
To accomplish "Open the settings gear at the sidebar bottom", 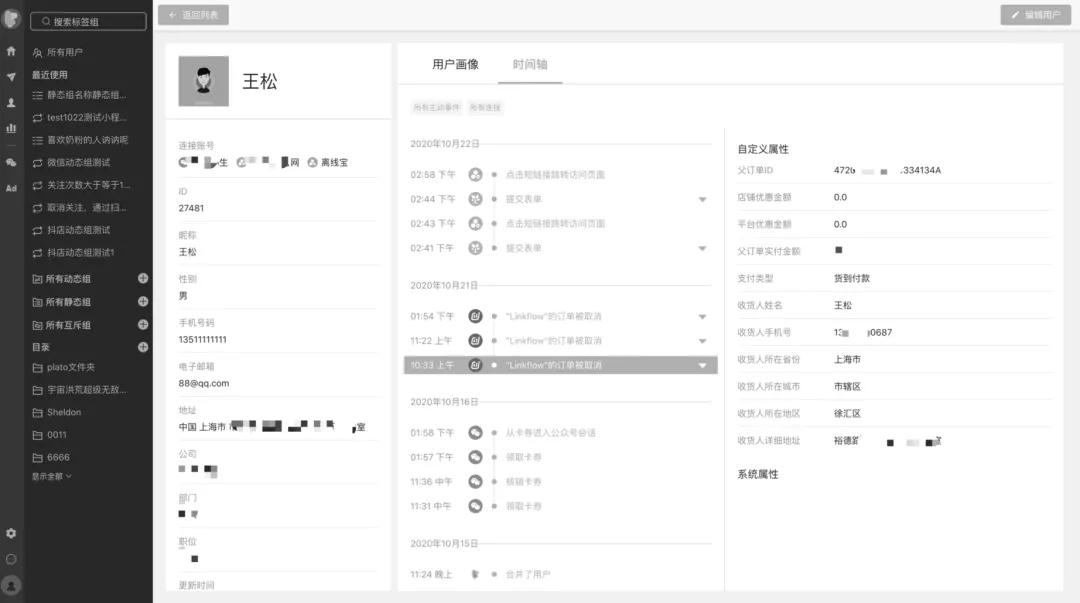I will [11, 533].
